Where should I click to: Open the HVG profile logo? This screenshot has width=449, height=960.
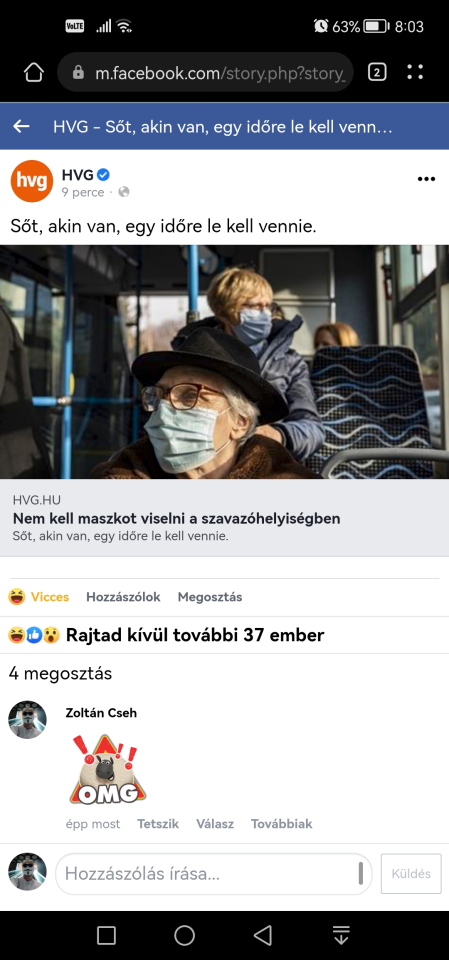pos(32,181)
